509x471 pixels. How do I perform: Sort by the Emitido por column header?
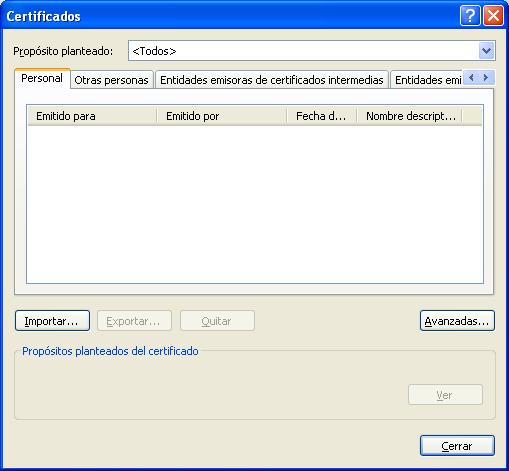point(222,116)
